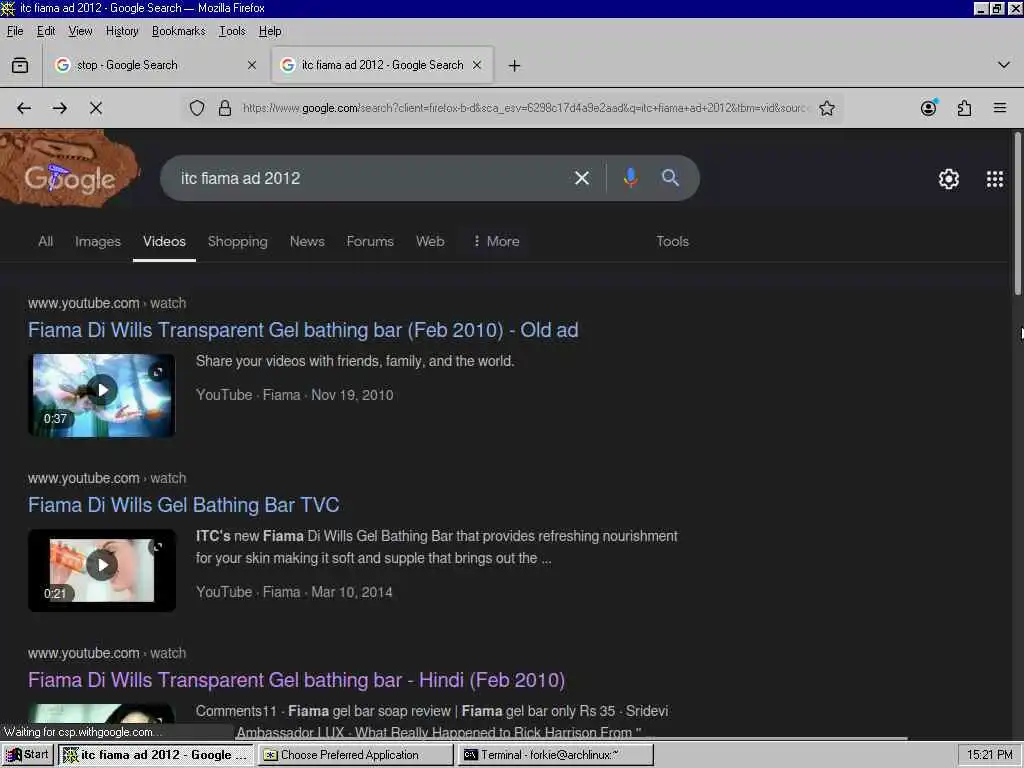The image size is (1024, 768).
Task: List all tabs with the chevron dropdown
Action: pyautogui.click(x=1004, y=65)
